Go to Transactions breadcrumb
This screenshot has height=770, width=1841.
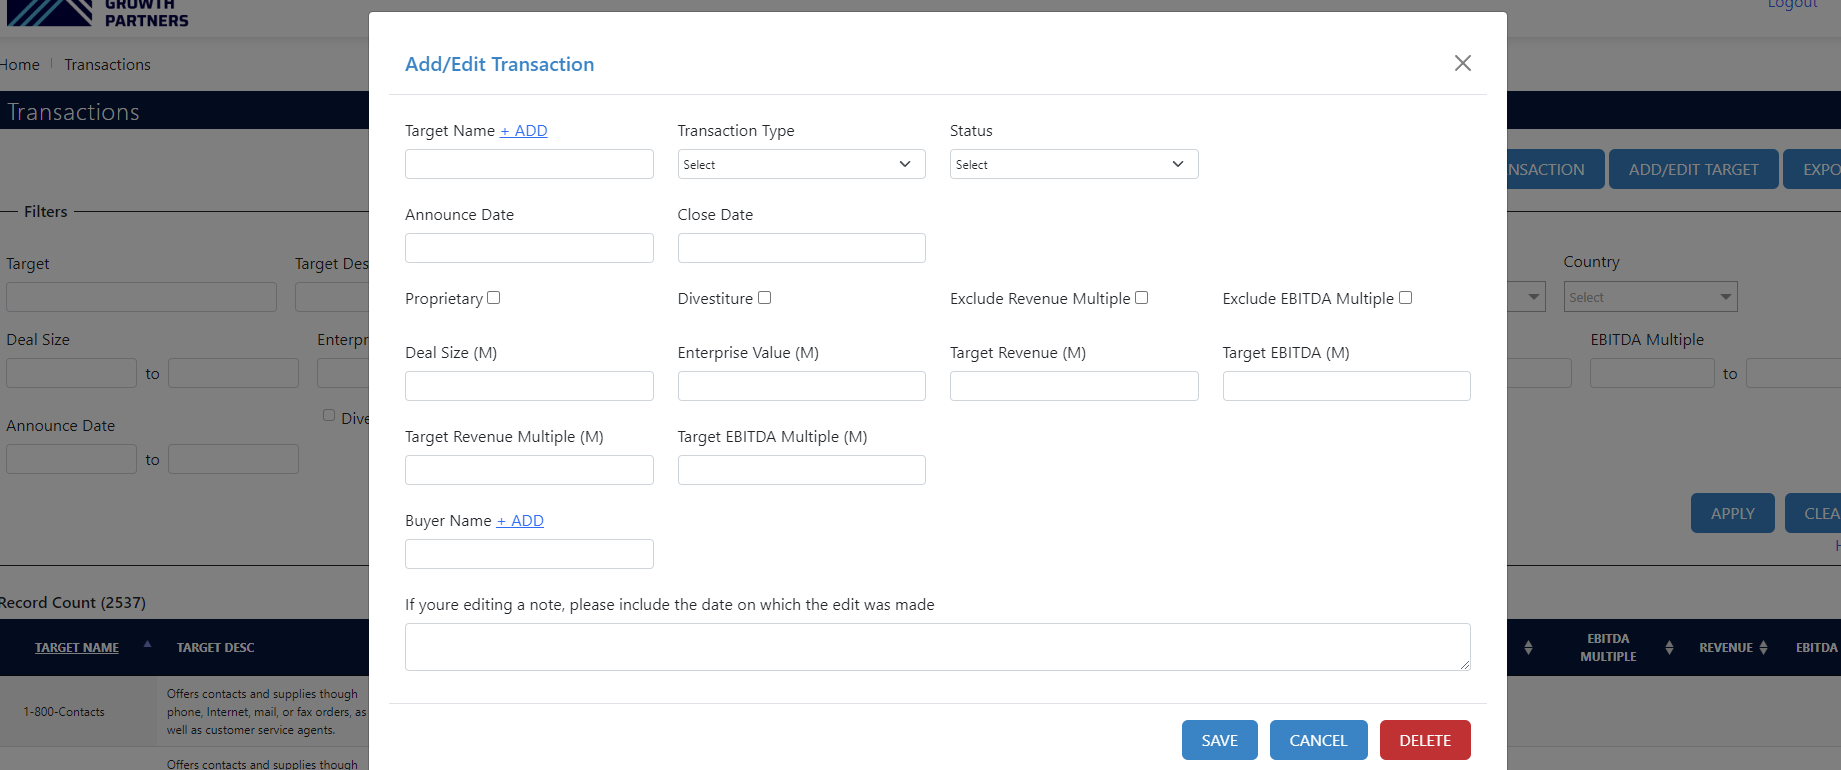click(x=107, y=65)
